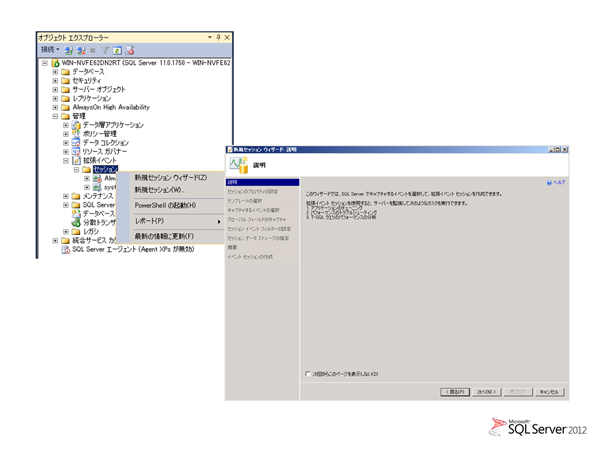Choose 新規セッション ウィザード(Z) from context menu

pos(171,178)
